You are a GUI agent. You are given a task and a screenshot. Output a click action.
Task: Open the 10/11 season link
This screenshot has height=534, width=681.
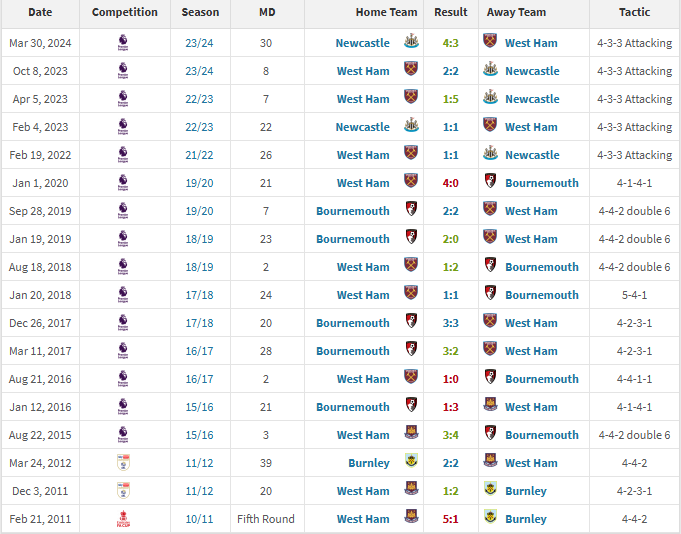tap(199, 518)
